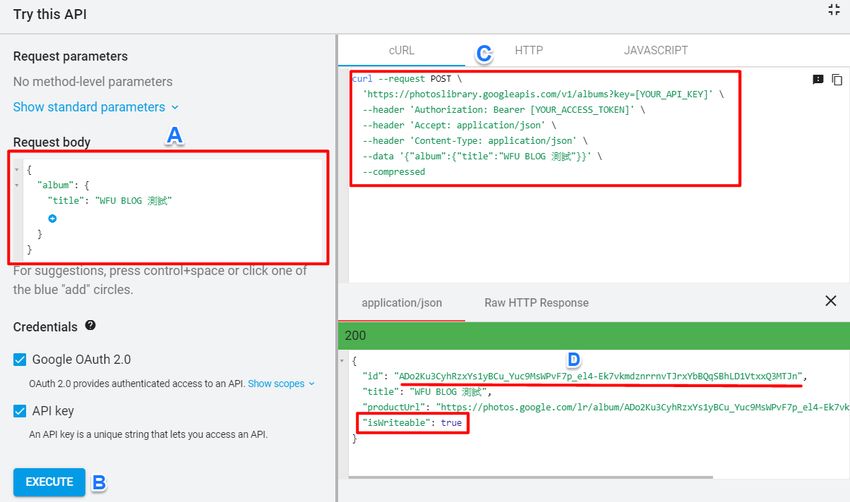Screen dimensions: 850x502
Task: Click the productUrl value in the response
Action: pos(643,407)
